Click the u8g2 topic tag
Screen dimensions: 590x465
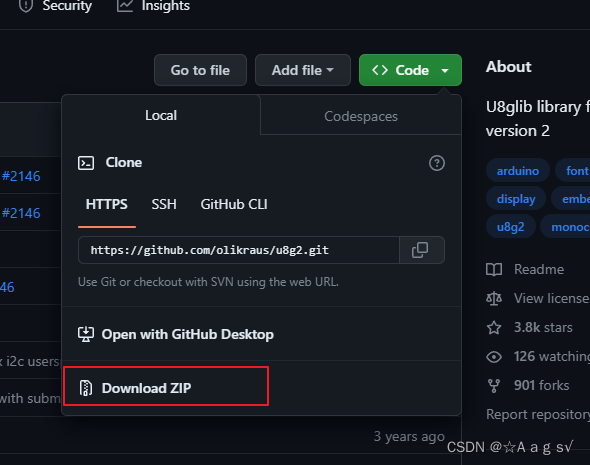(511, 227)
